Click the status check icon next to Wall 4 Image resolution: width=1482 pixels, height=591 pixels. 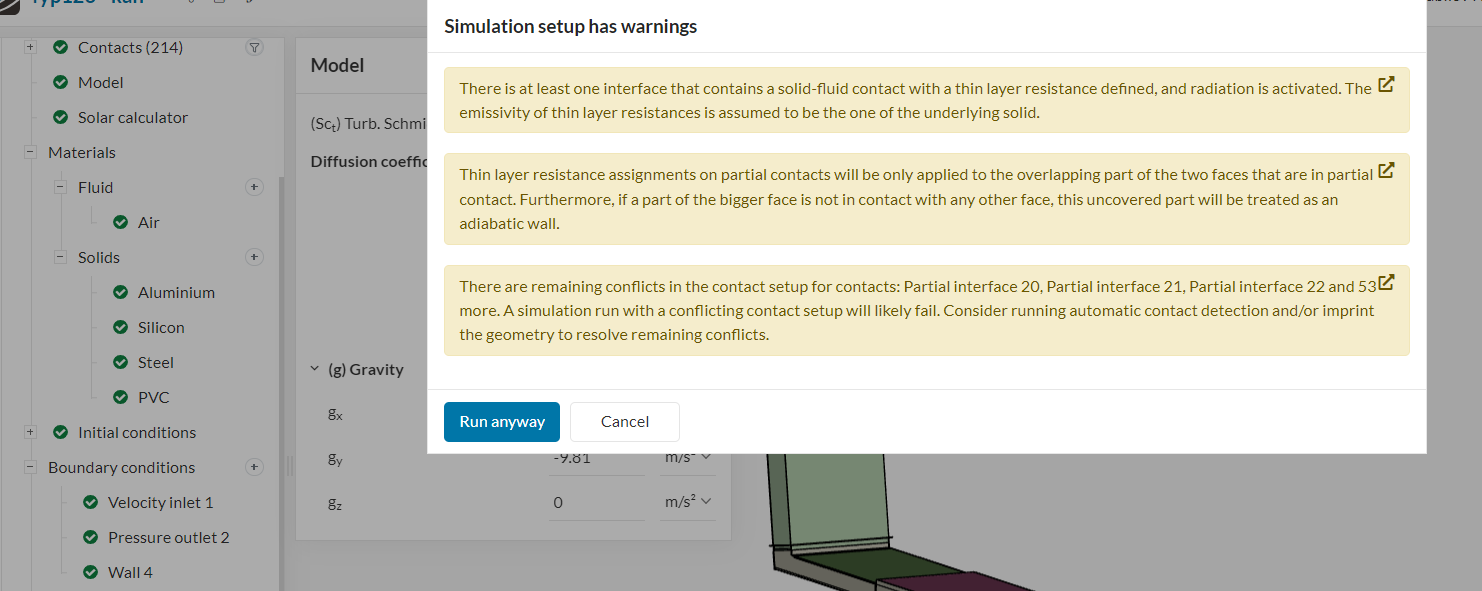90,572
